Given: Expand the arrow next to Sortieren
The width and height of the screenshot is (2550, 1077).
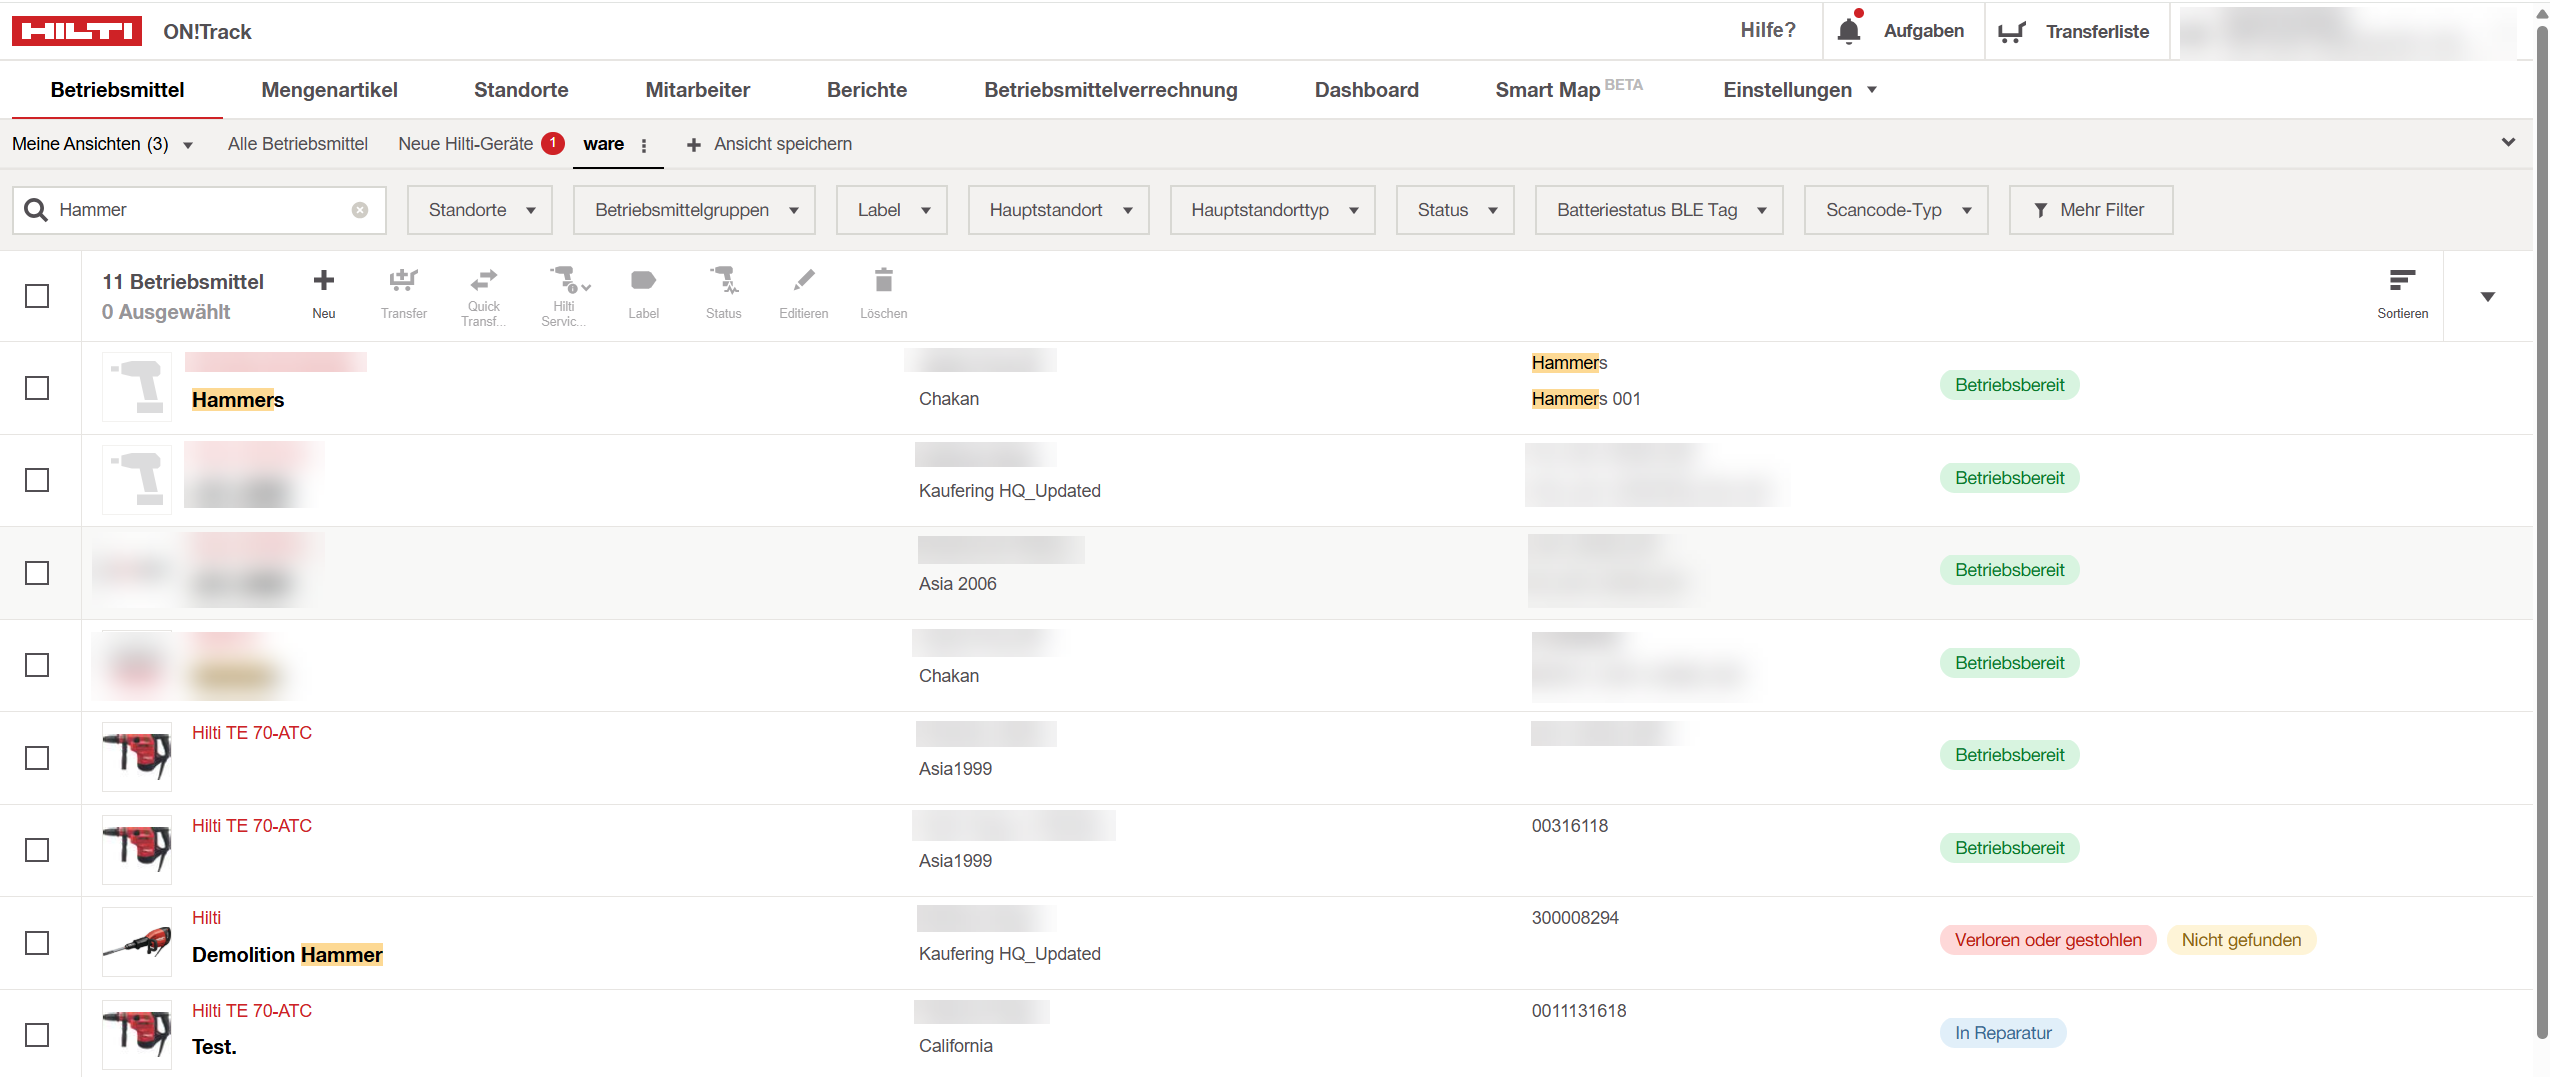Looking at the screenshot, I should (2487, 297).
